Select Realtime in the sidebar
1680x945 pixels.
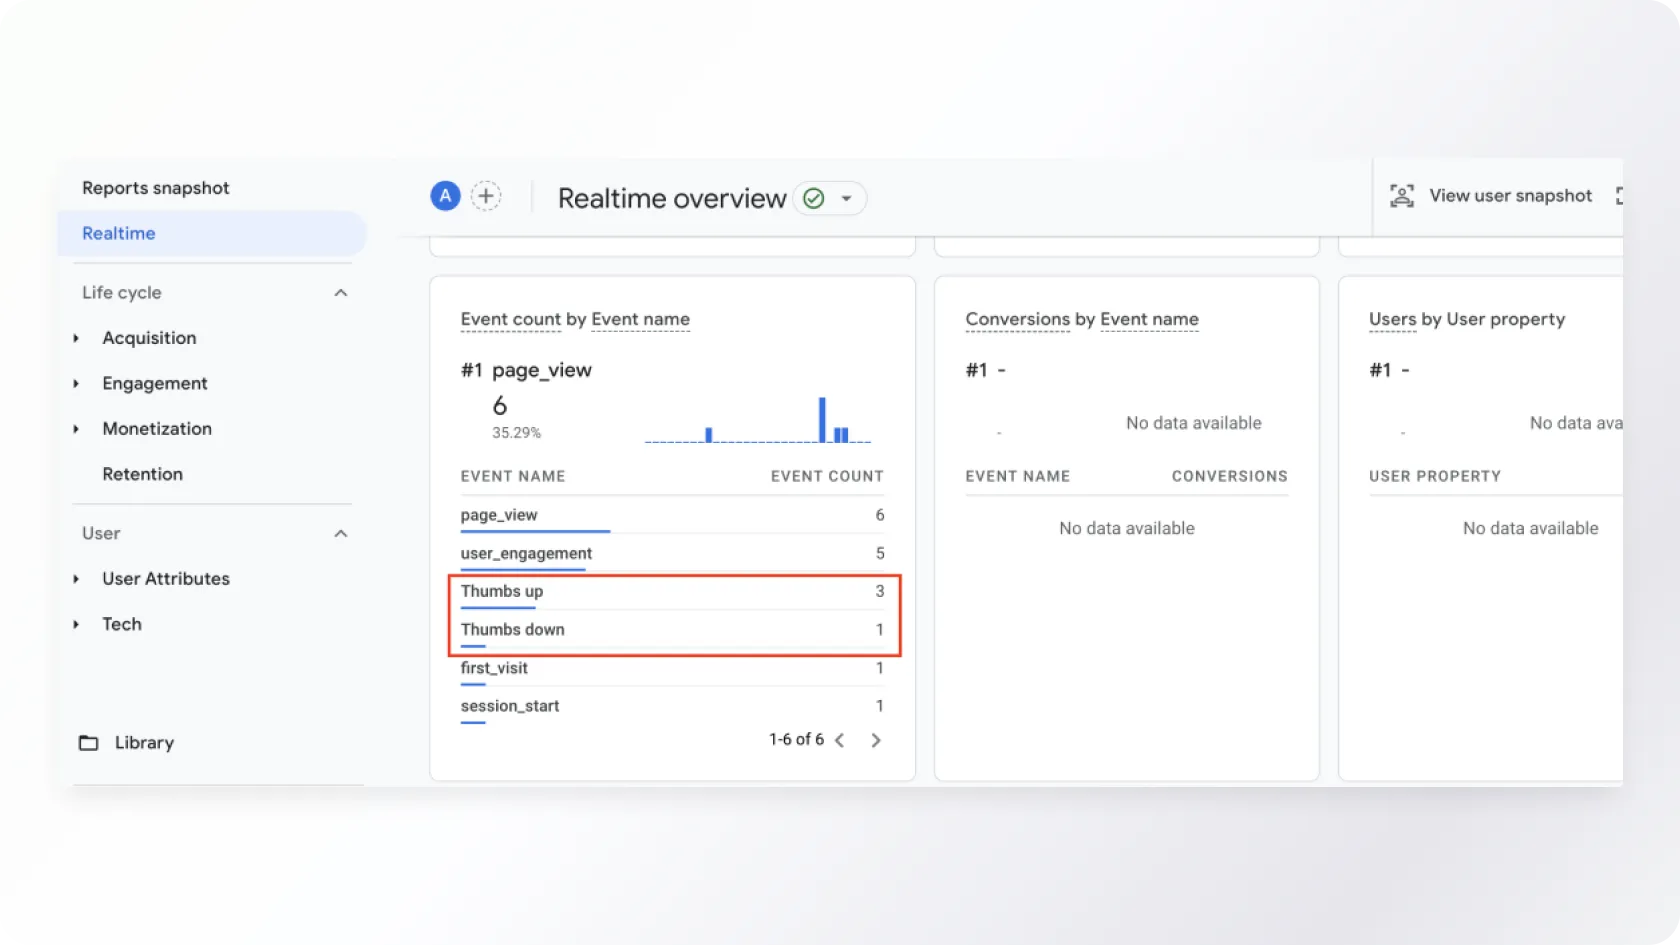[x=119, y=233]
